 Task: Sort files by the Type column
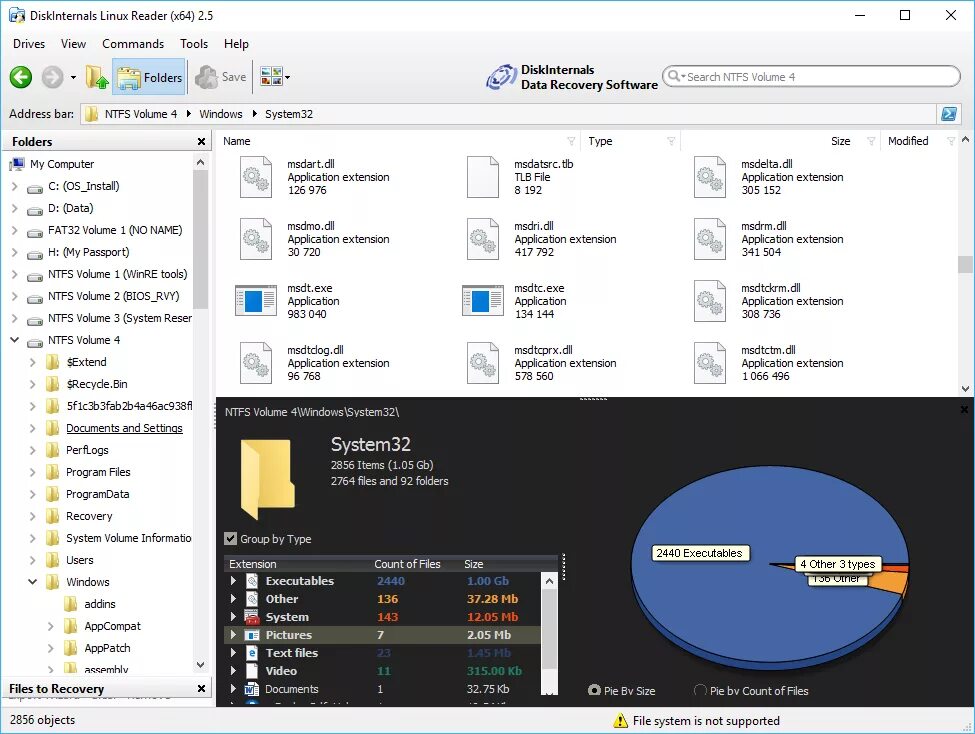point(600,141)
